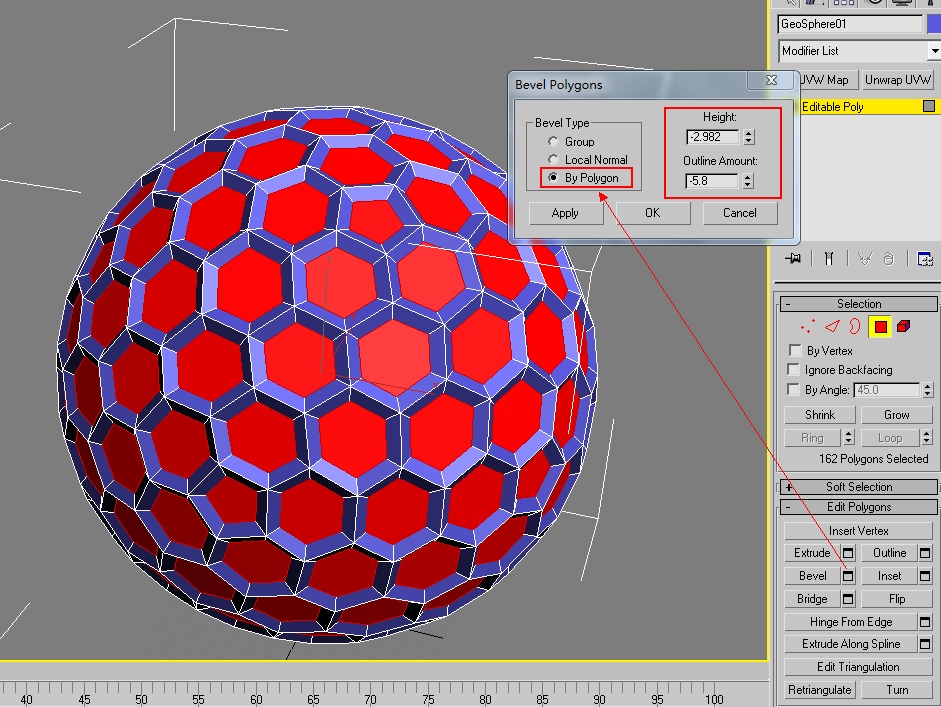Click the Edit Triangulation button
The image size is (941, 707).
coord(858,667)
